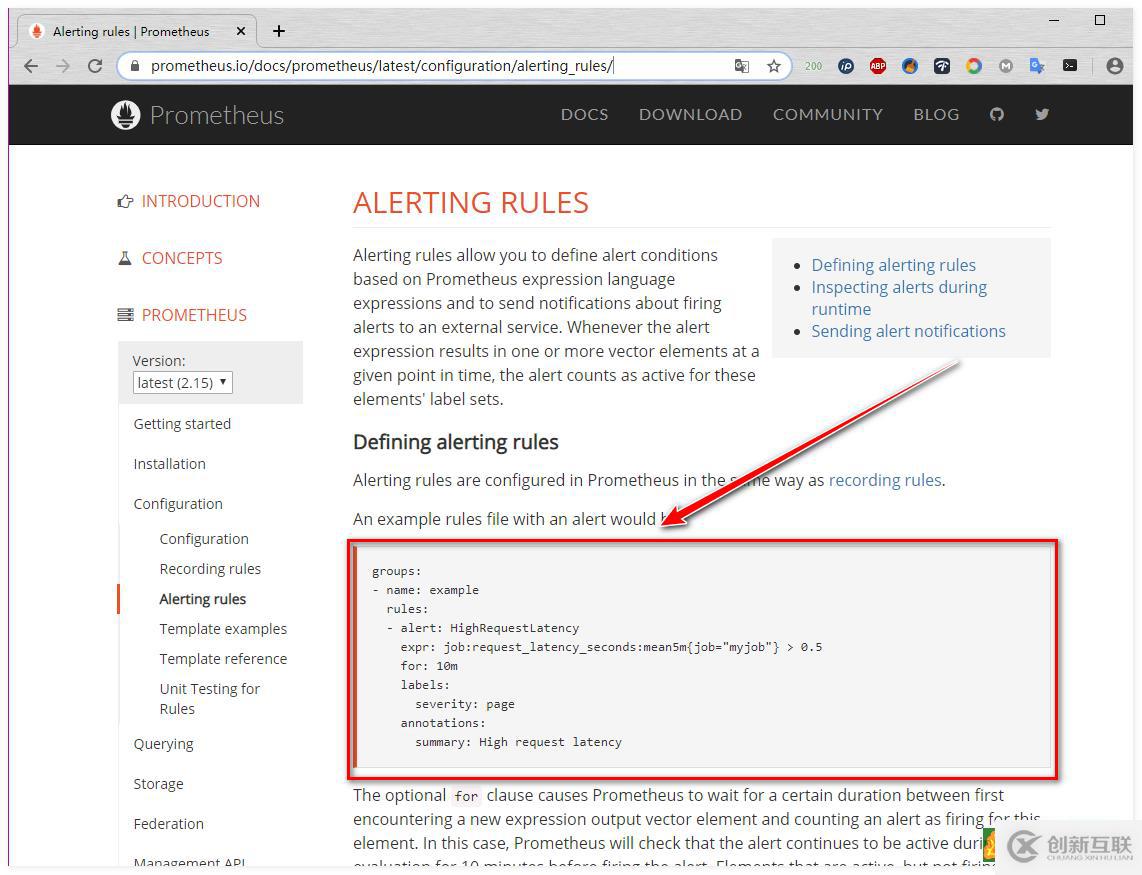Click the padlock site info icon
1142x875 pixels.
pyautogui.click(x=135, y=66)
